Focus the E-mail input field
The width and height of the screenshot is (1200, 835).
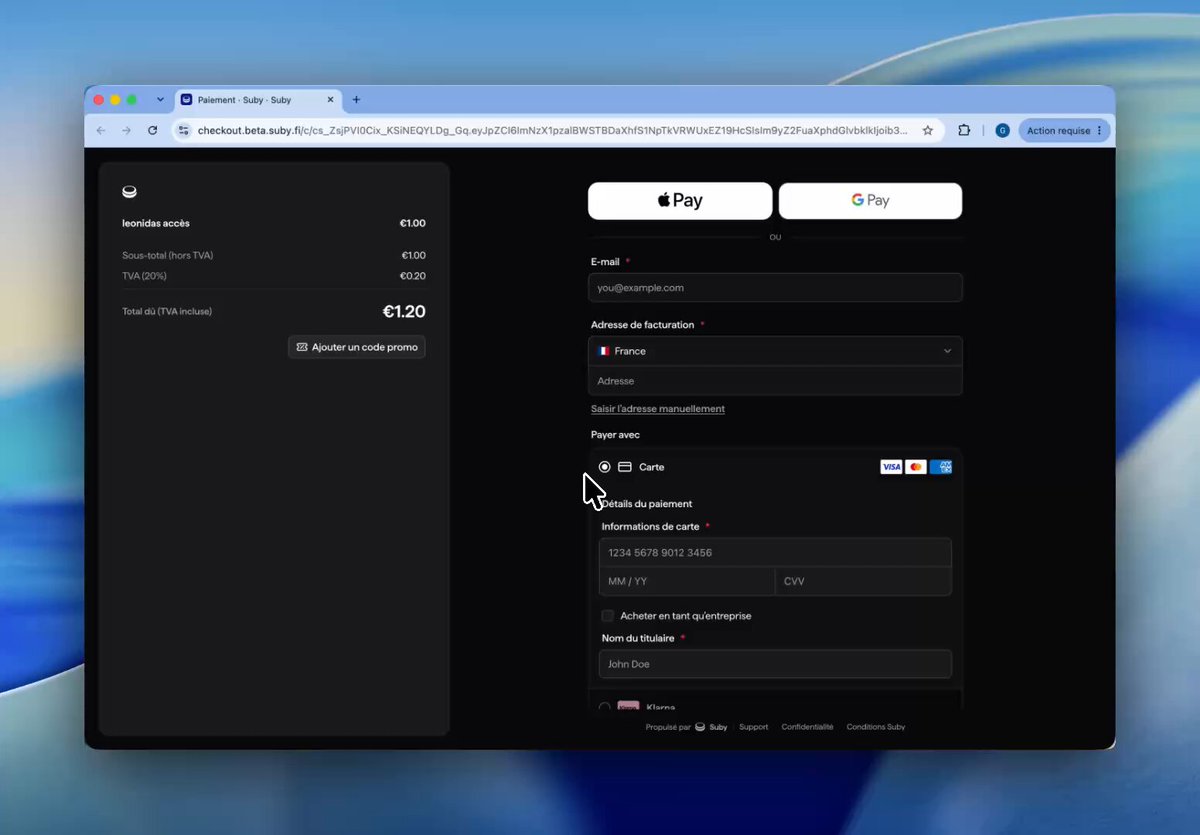click(x=775, y=288)
